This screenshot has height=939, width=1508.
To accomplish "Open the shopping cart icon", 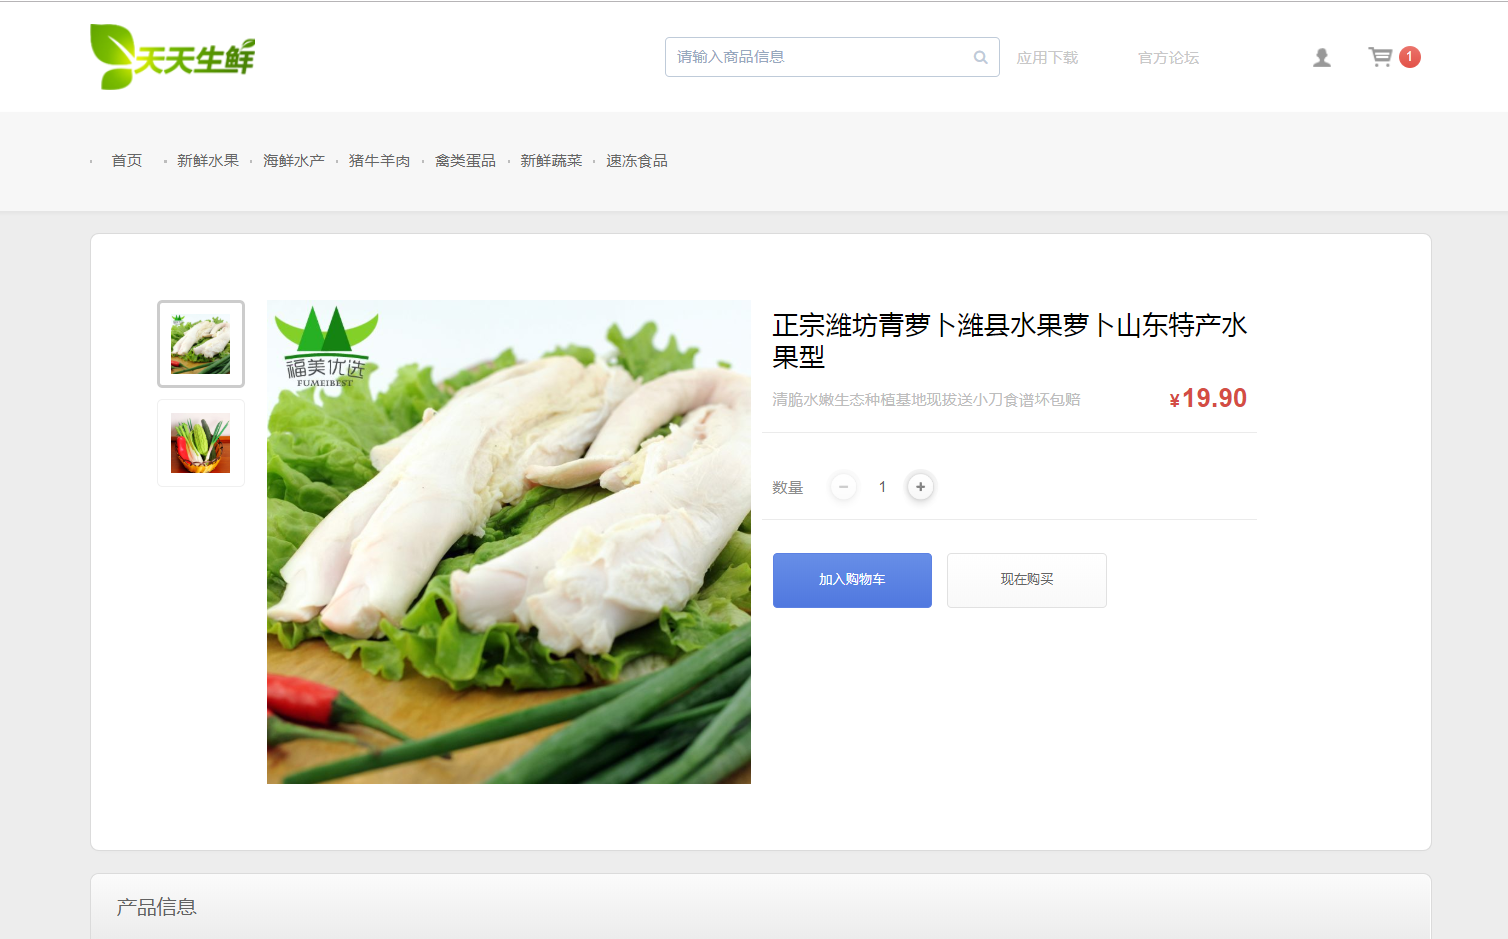I will tap(1380, 57).
